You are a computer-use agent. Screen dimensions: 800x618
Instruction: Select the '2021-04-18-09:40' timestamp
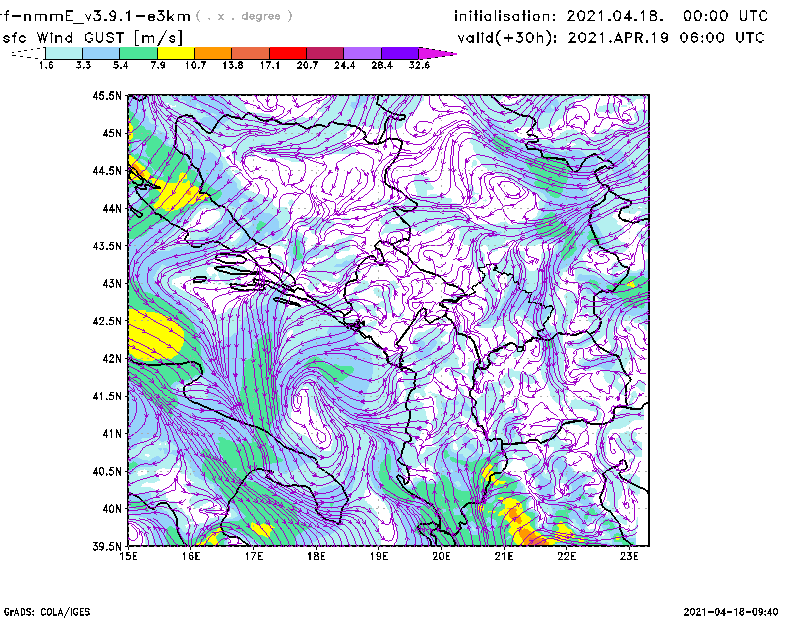(731, 612)
